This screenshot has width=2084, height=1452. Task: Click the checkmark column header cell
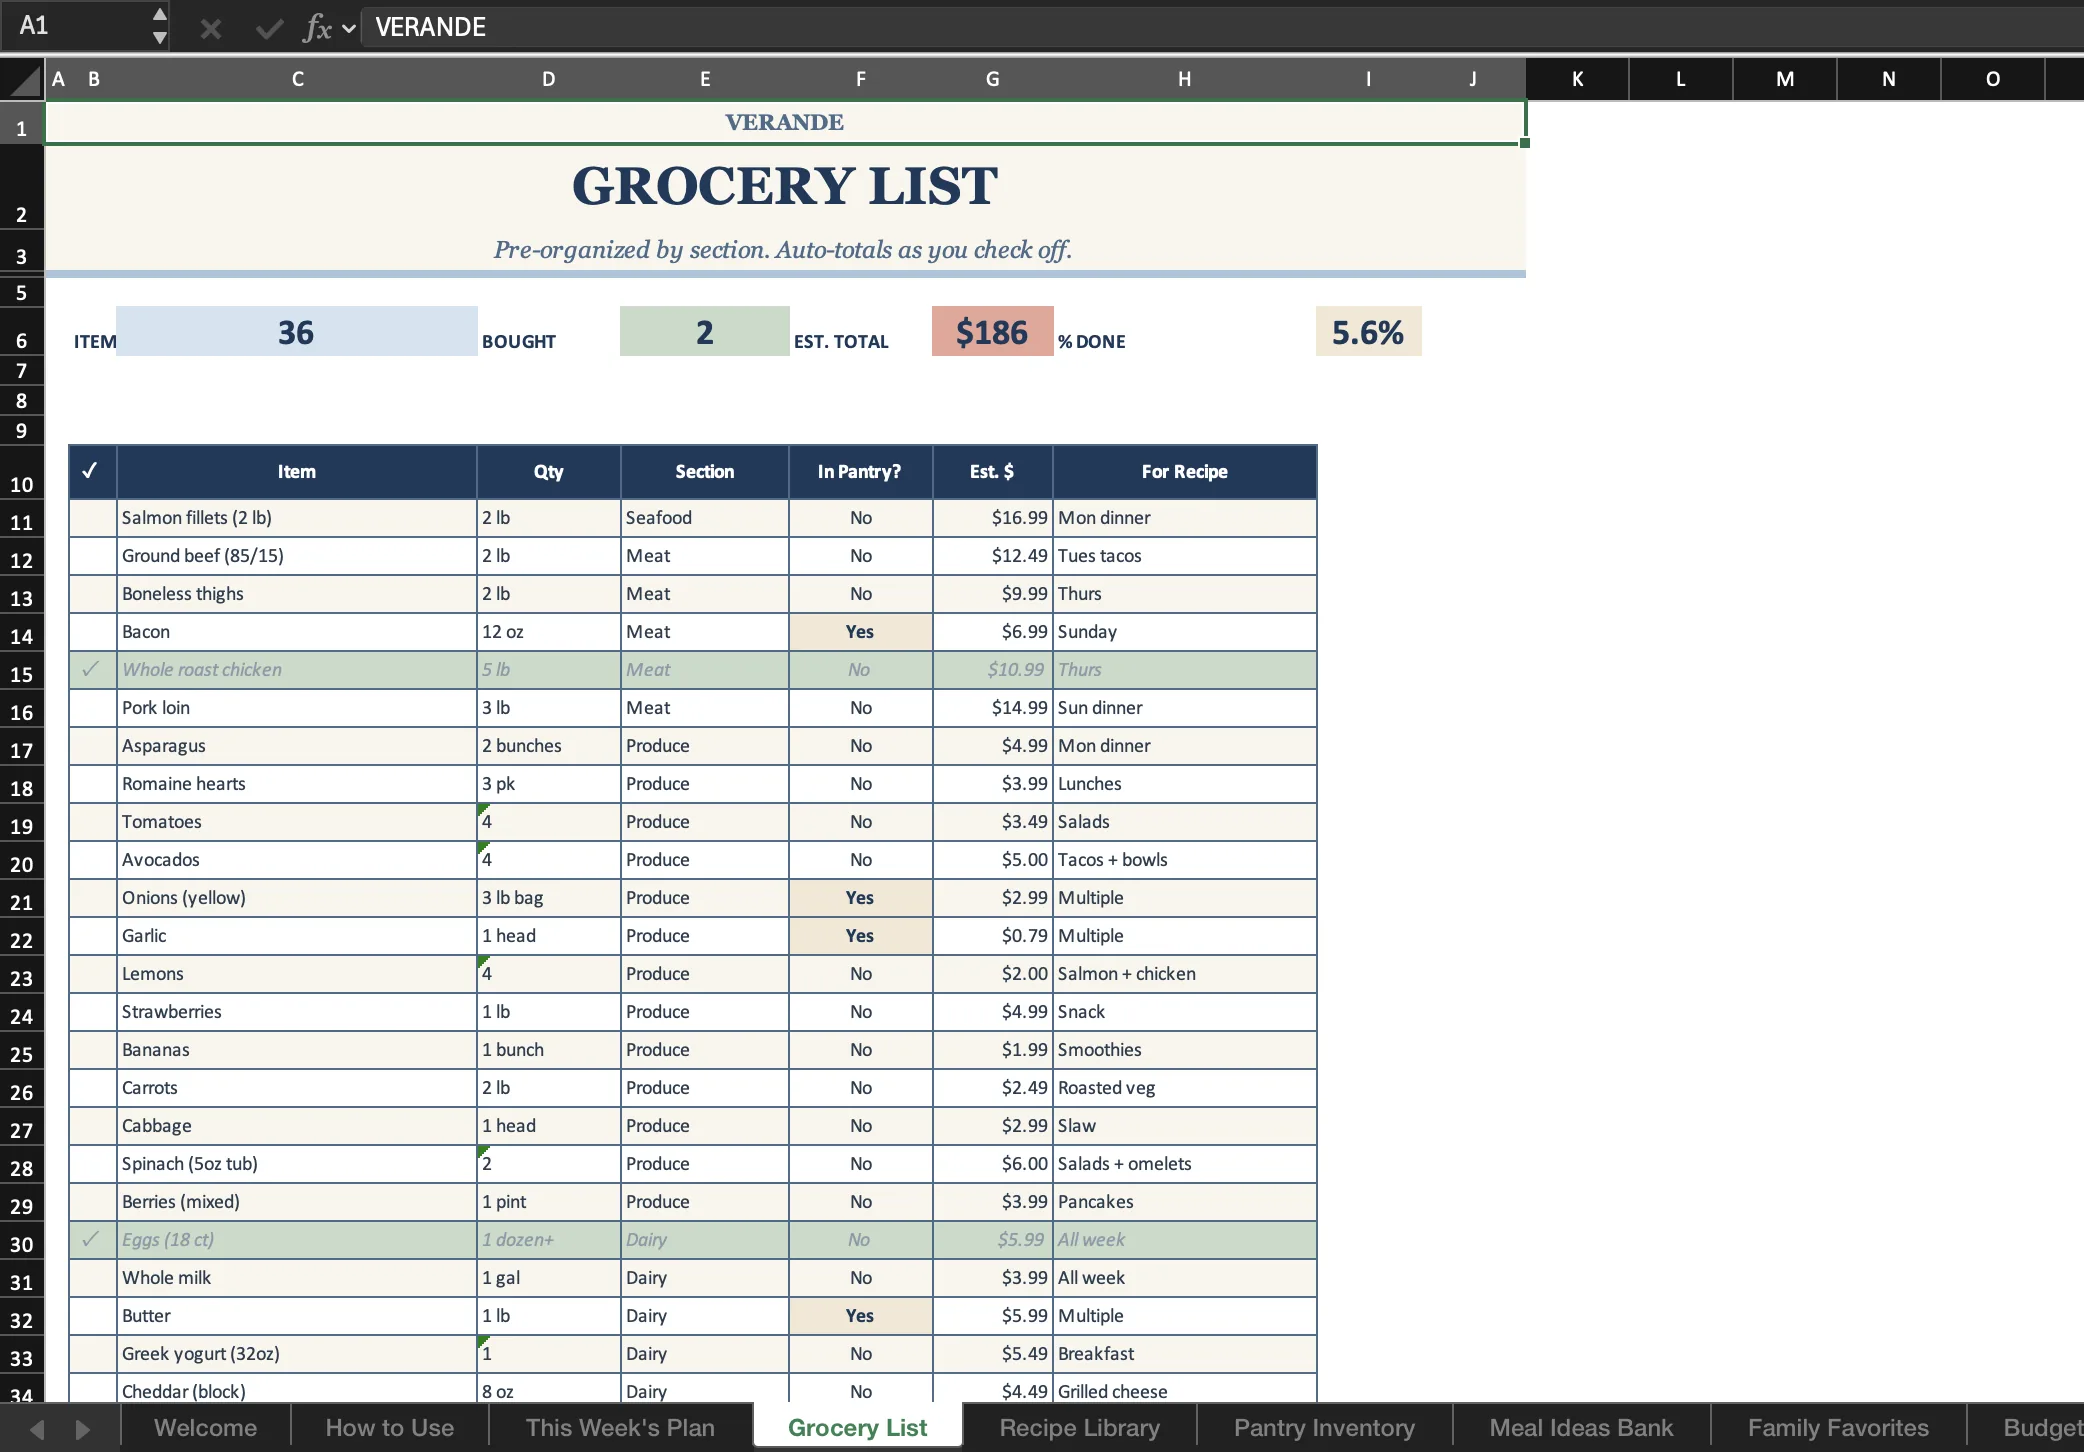click(92, 472)
